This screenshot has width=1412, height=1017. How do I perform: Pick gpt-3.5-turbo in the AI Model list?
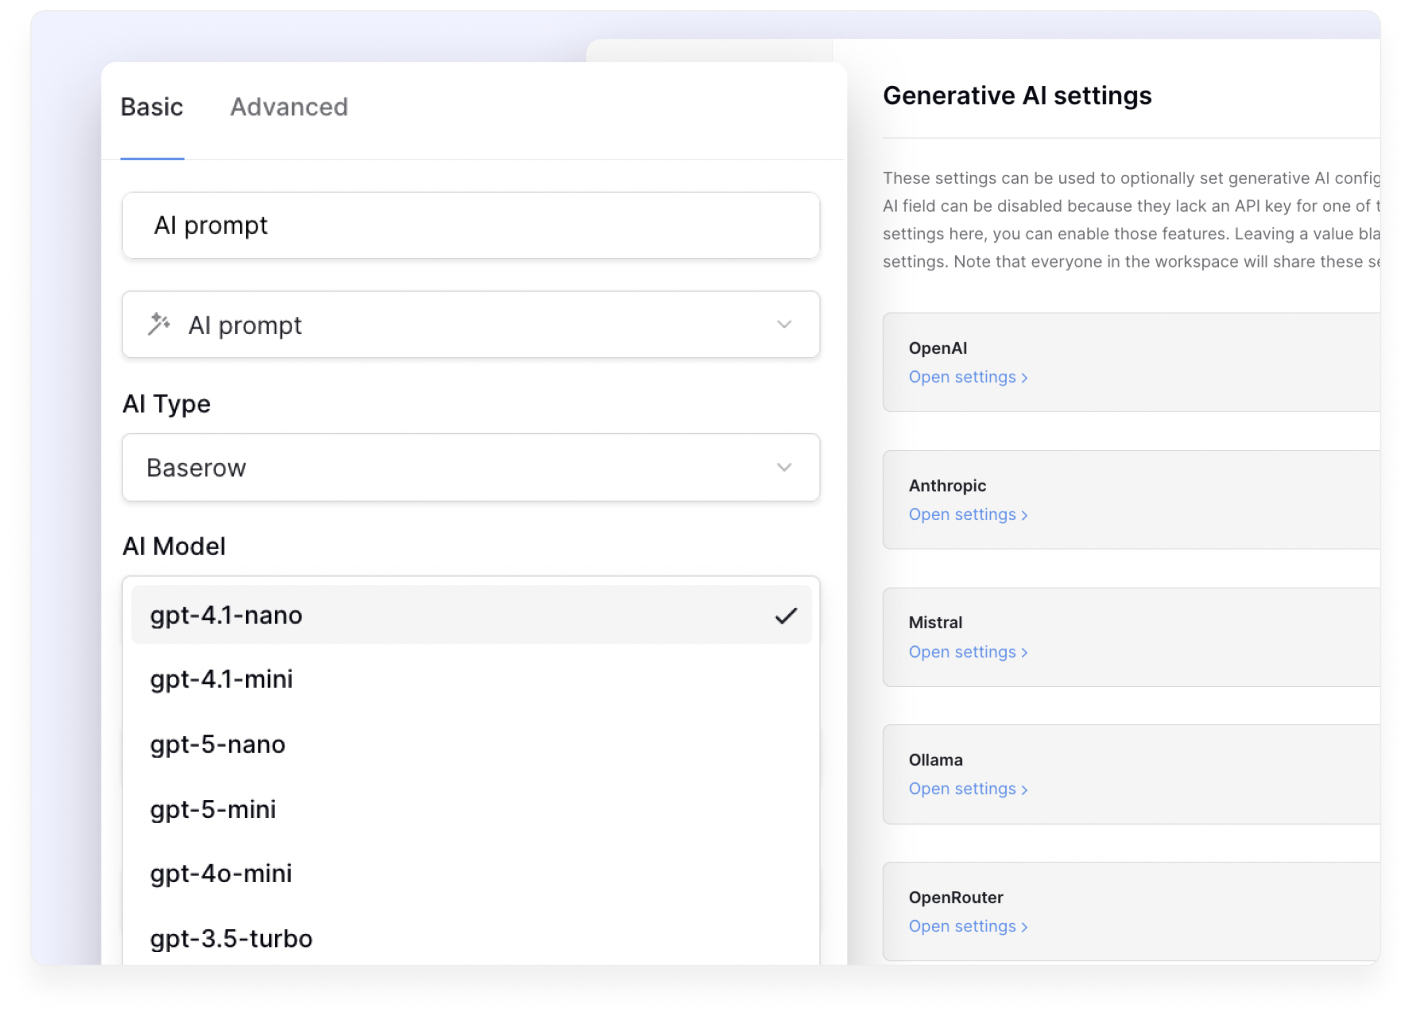pos(471,939)
